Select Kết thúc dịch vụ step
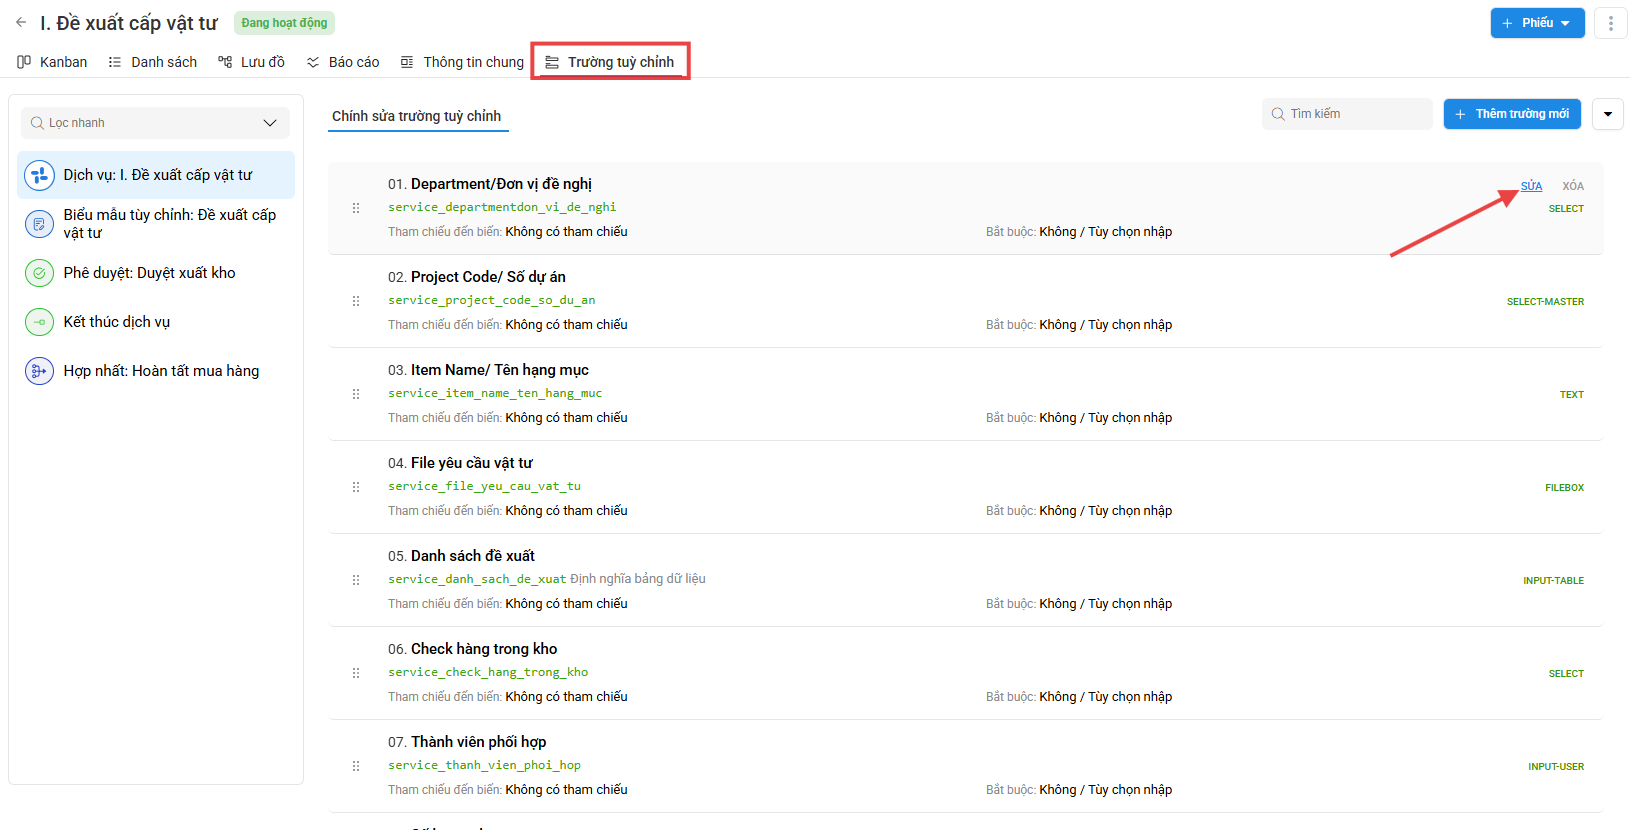1630x839 pixels. (x=156, y=322)
